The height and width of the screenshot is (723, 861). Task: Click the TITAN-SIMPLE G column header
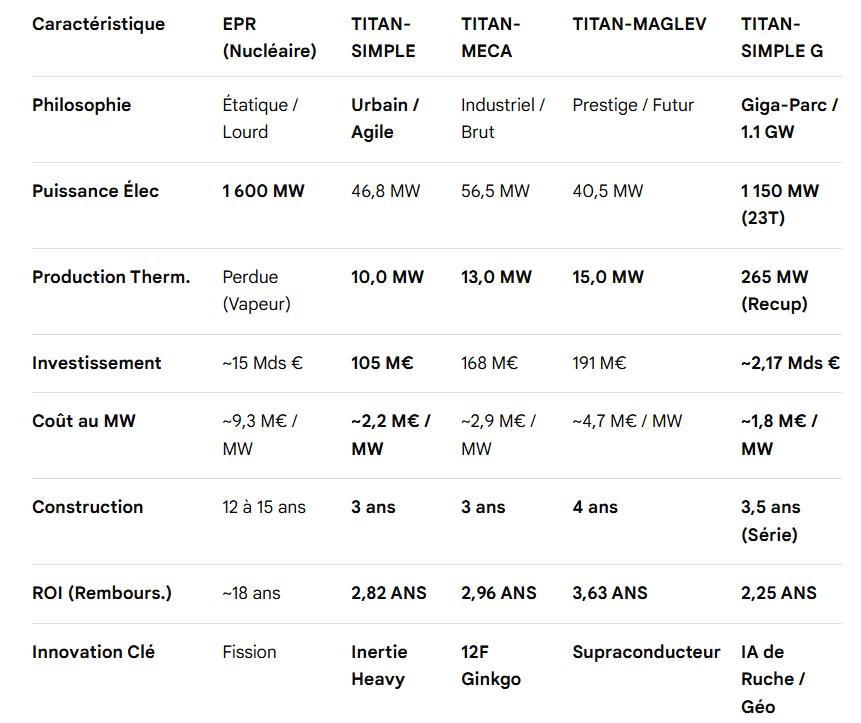pos(782,37)
